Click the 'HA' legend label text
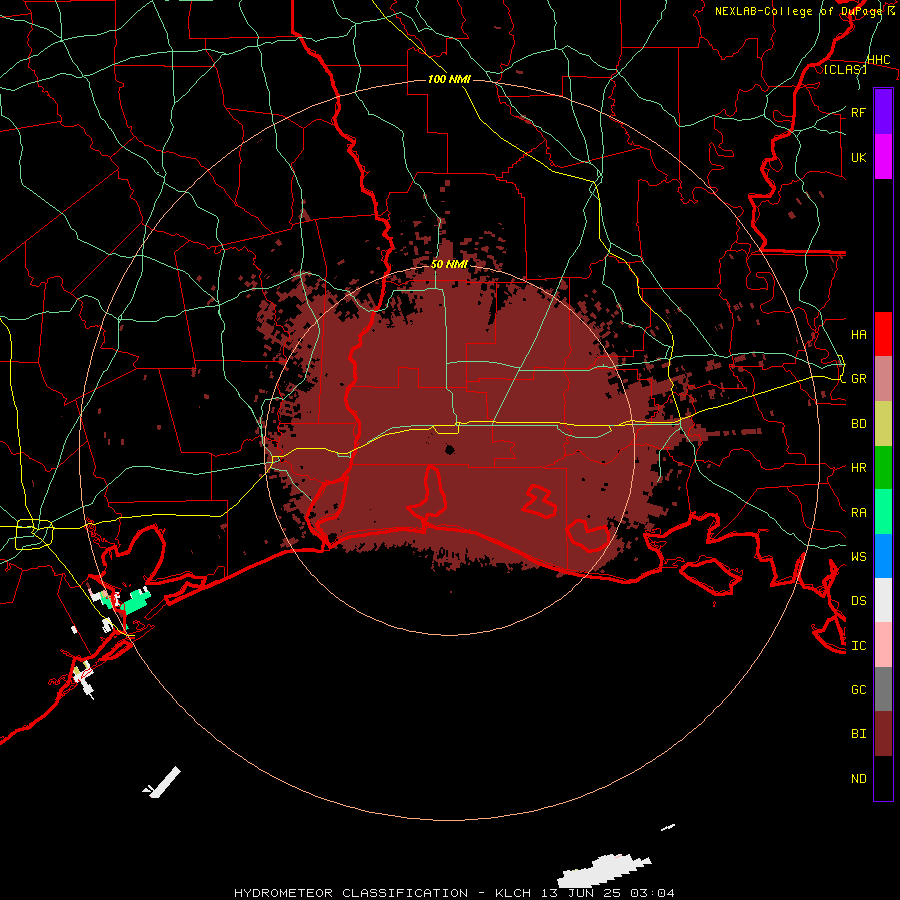 (858, 335)
